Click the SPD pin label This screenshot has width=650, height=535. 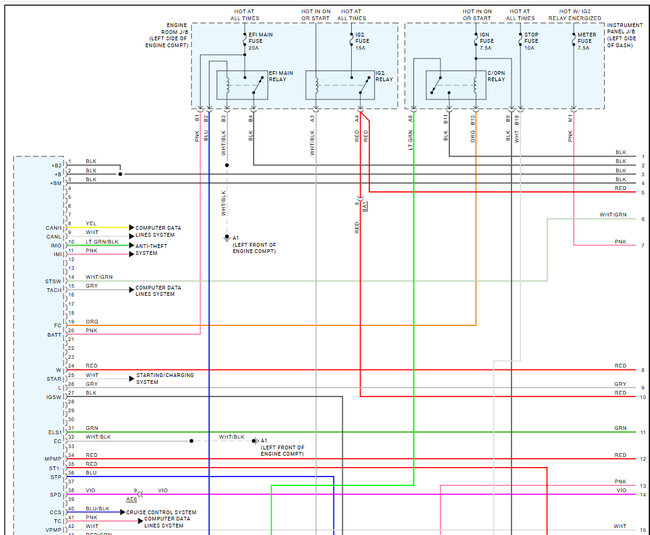[56, 495]
